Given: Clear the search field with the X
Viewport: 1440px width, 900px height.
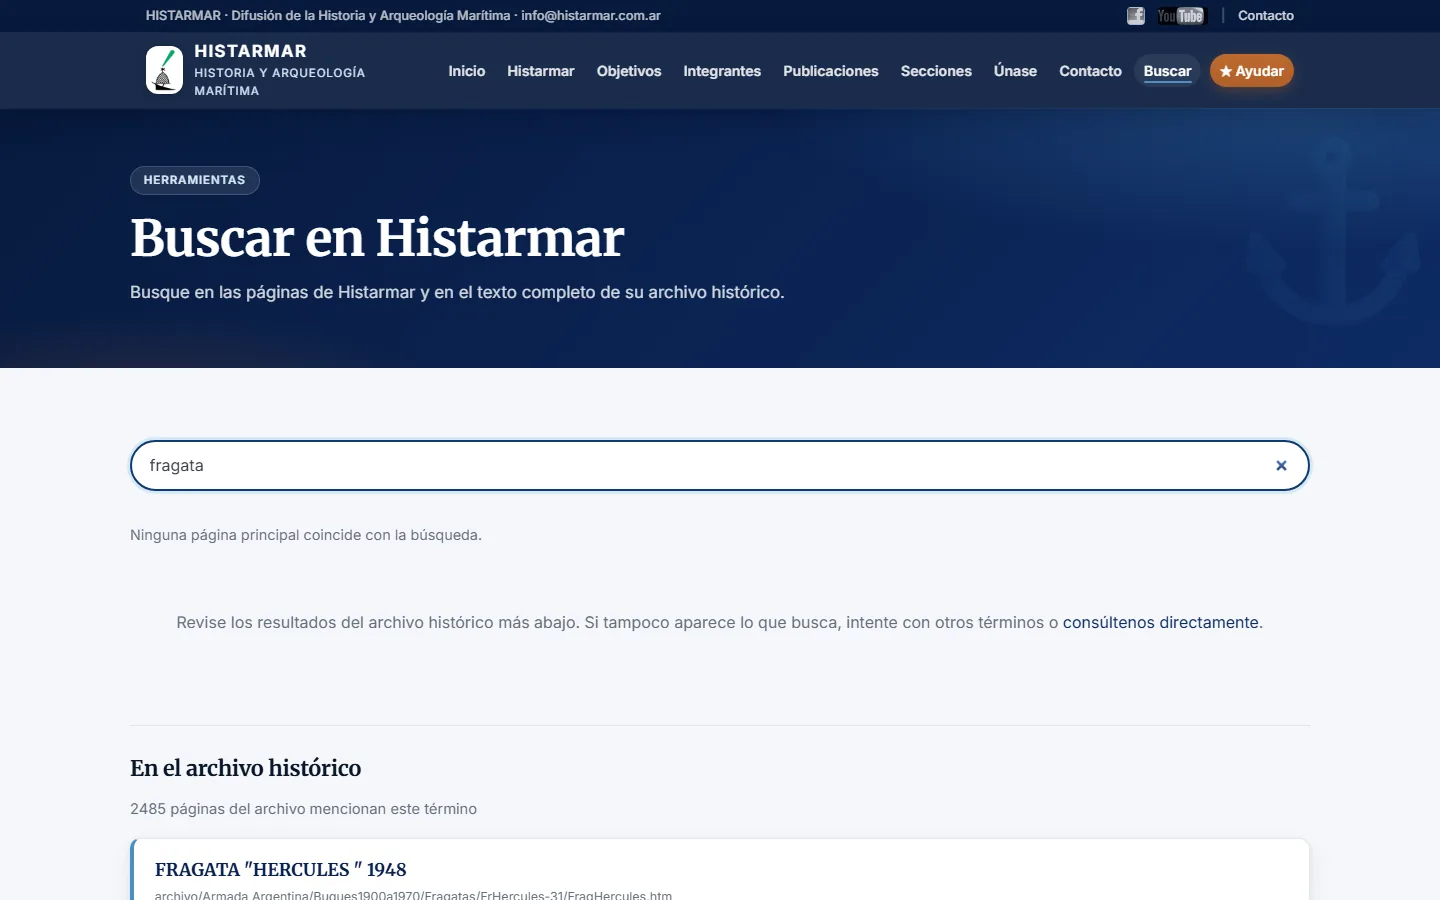Looking at the screenshot, I should click(x=1281, y=466).
